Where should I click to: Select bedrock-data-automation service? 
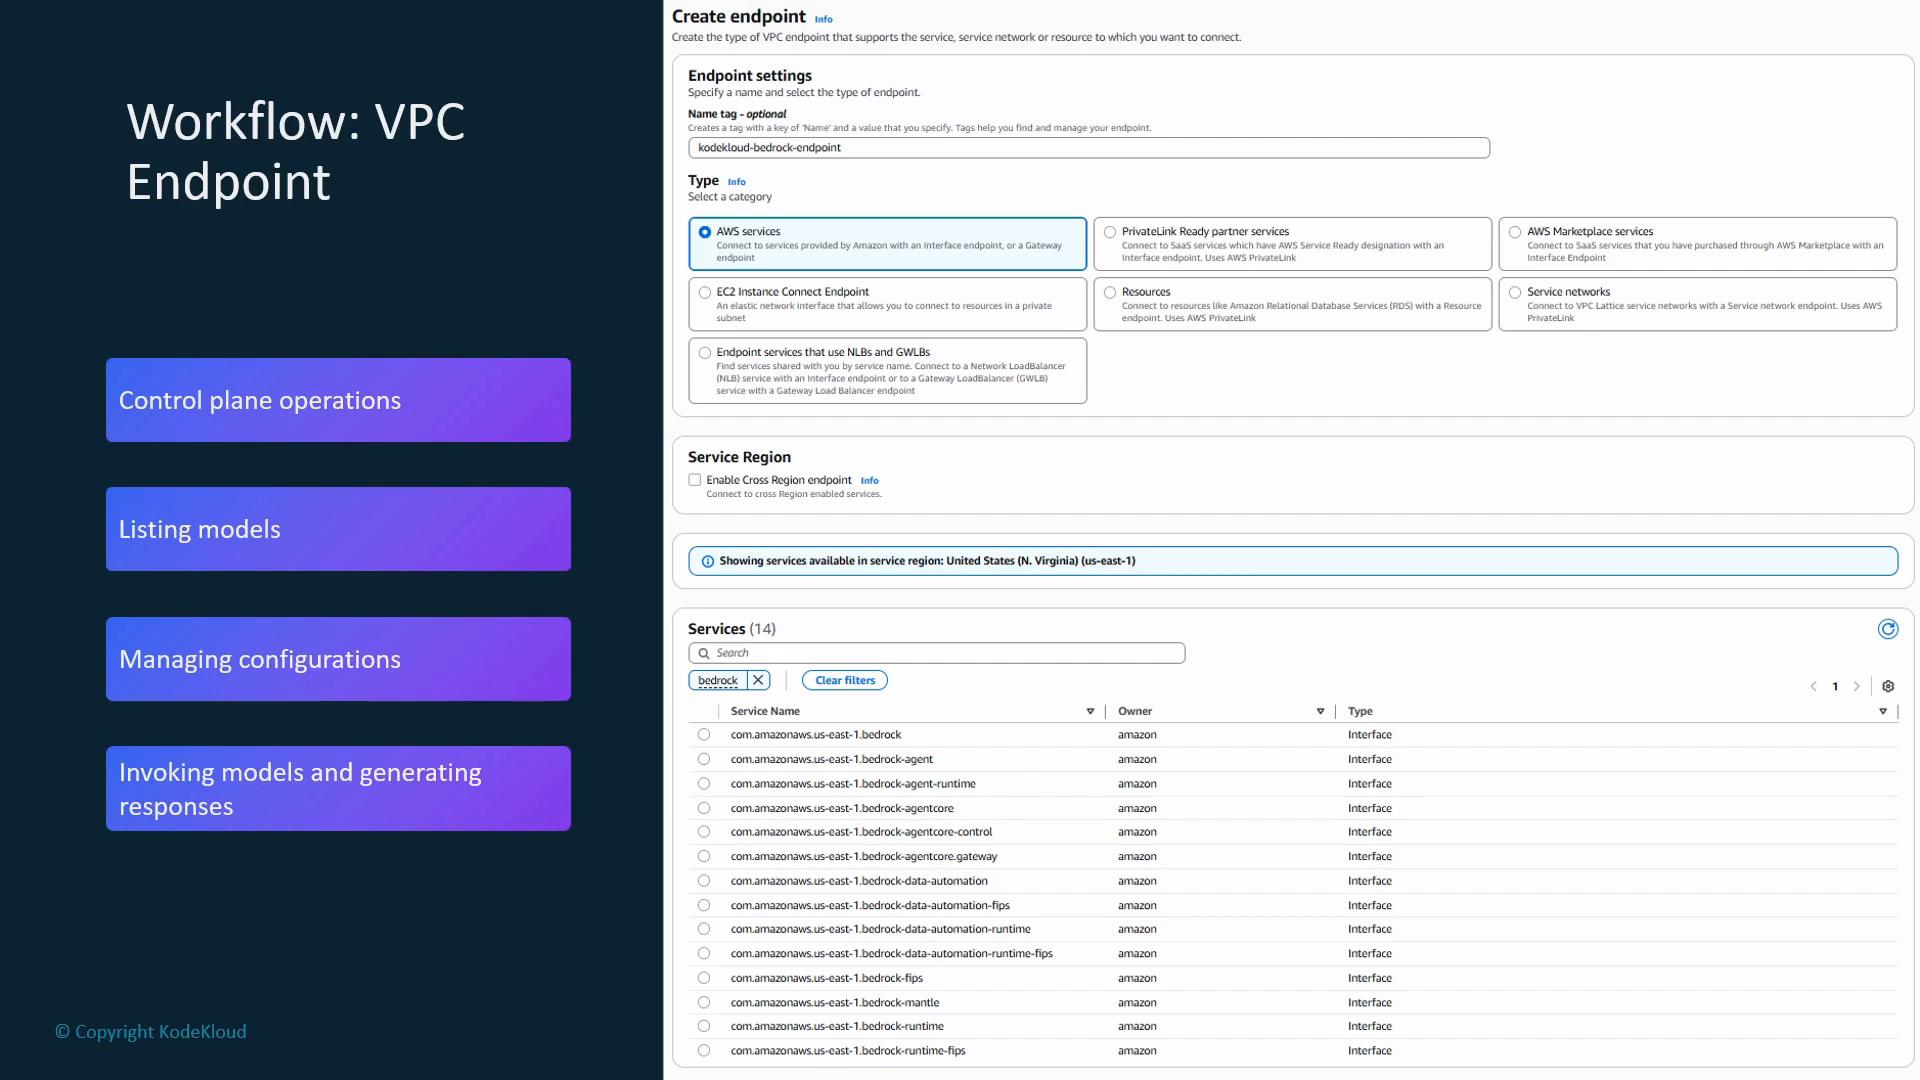click(x=704, y=881)
